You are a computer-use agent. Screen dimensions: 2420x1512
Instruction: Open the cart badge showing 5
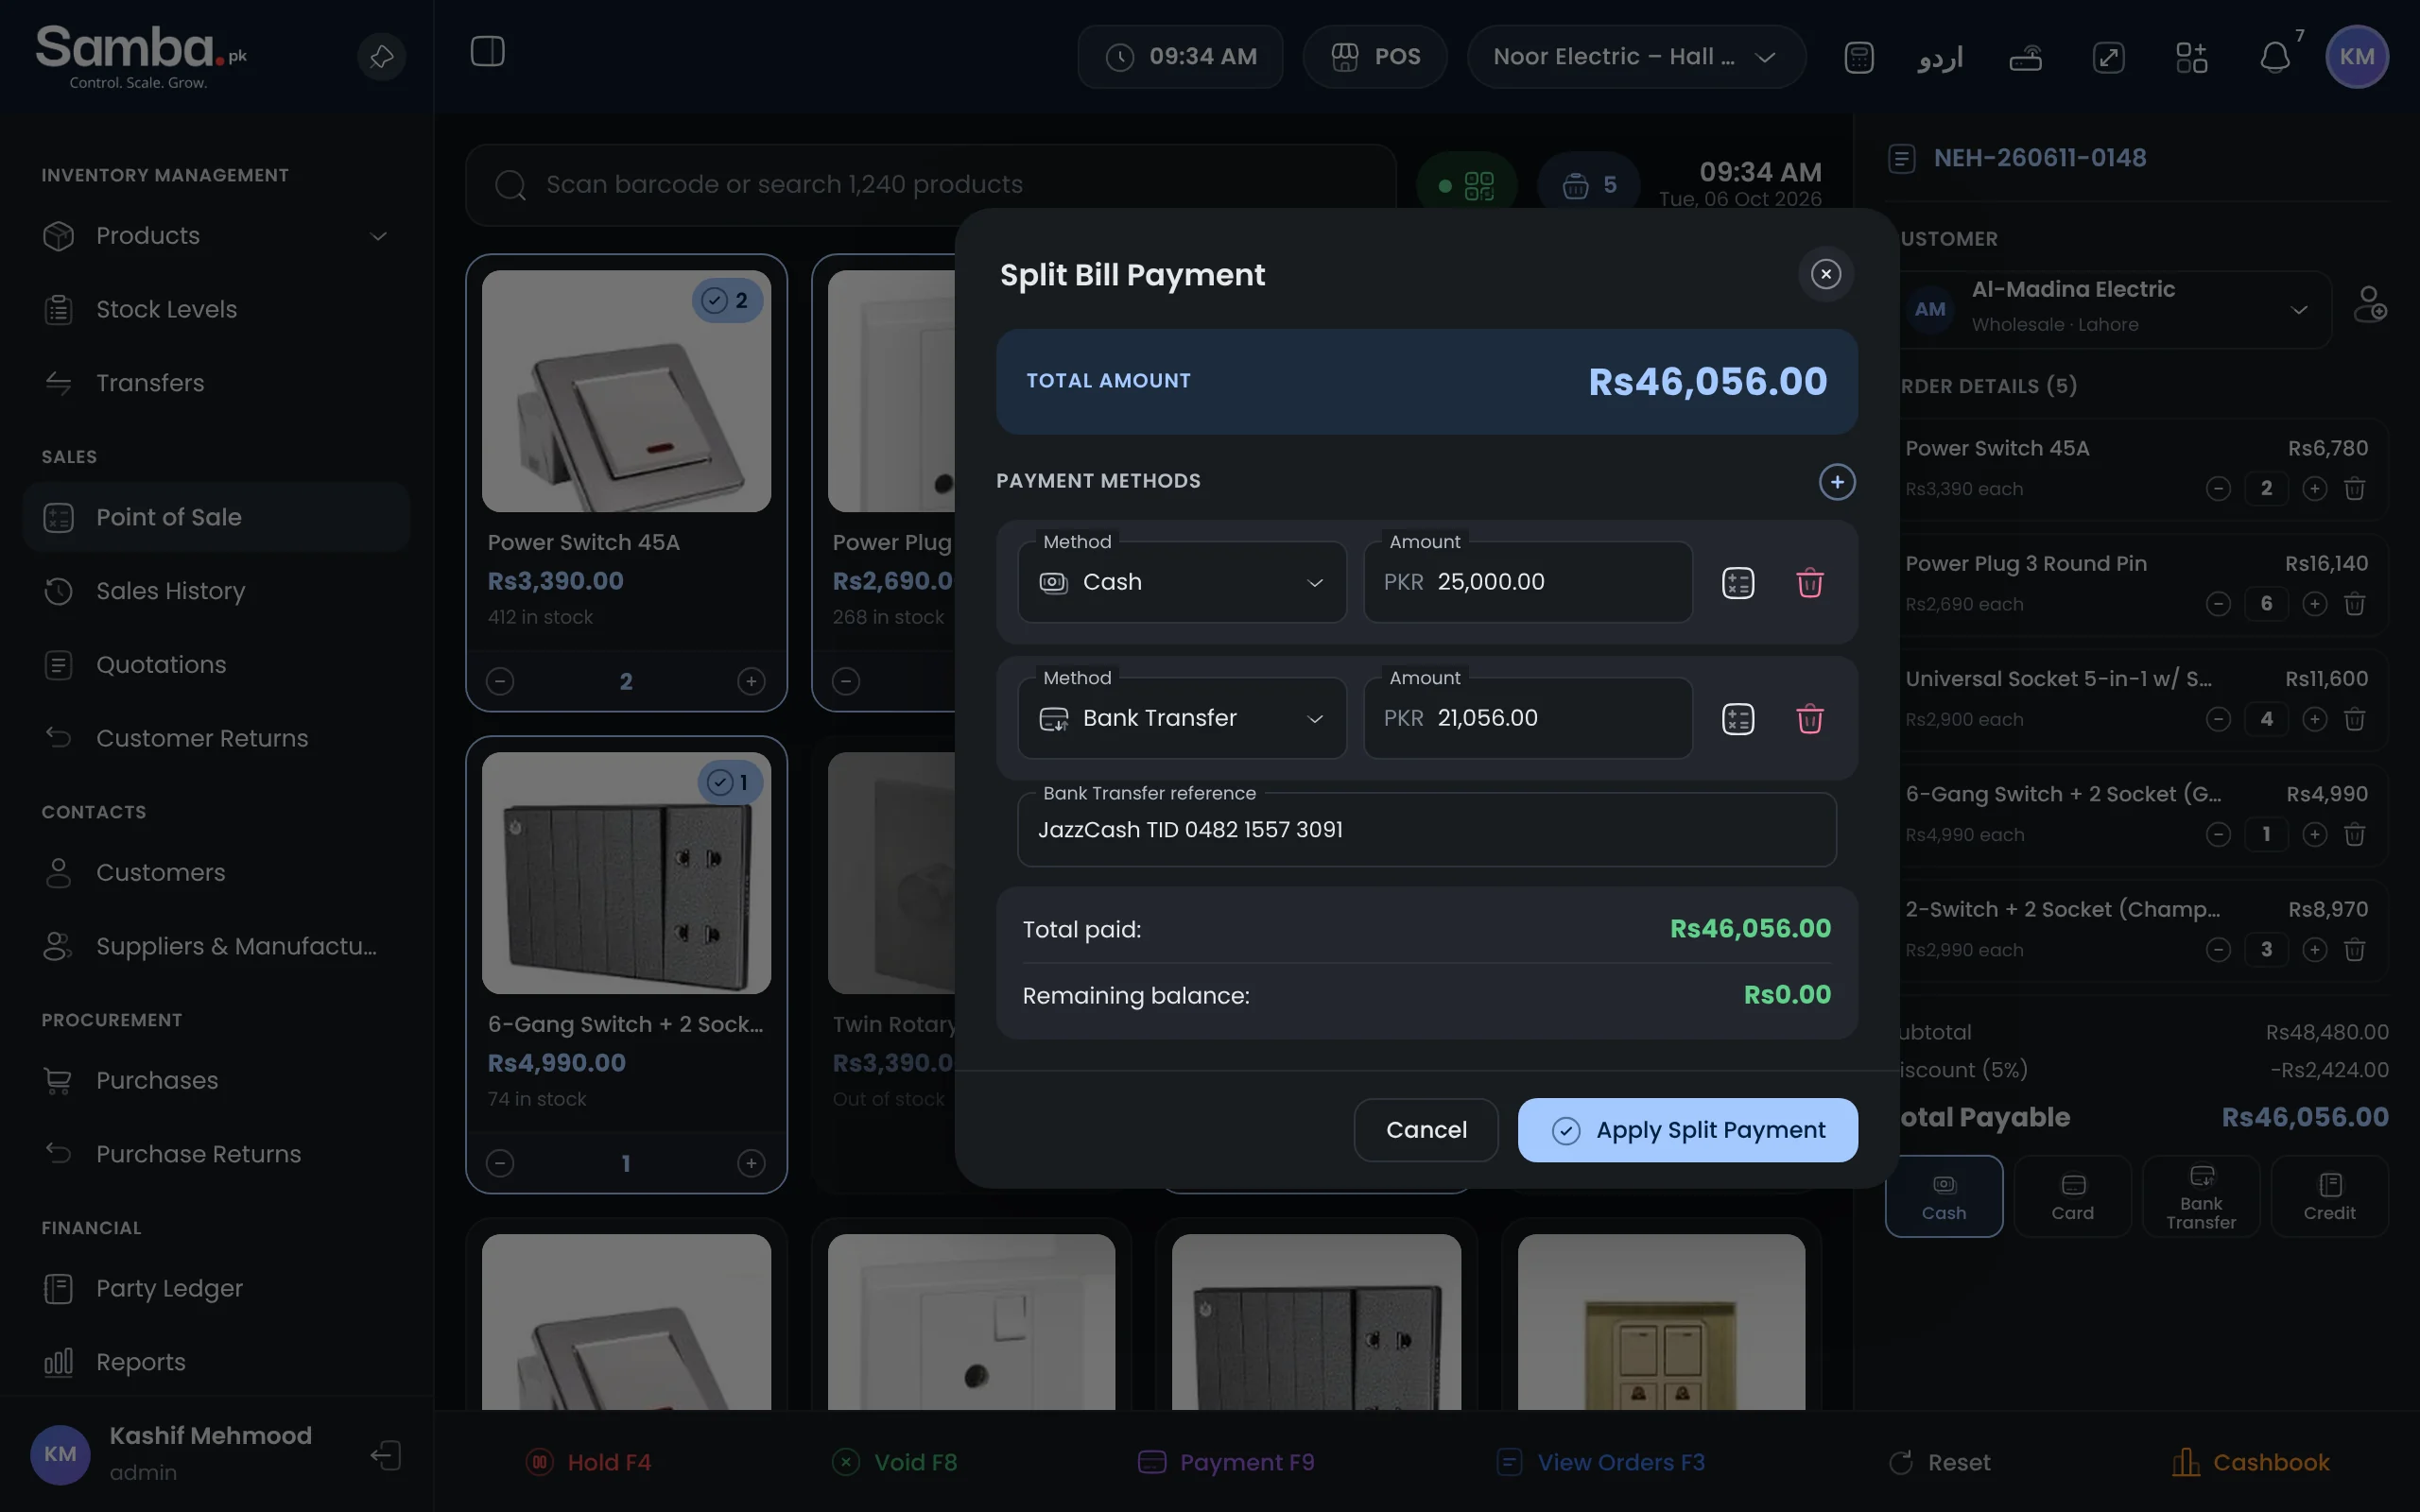1588,185
